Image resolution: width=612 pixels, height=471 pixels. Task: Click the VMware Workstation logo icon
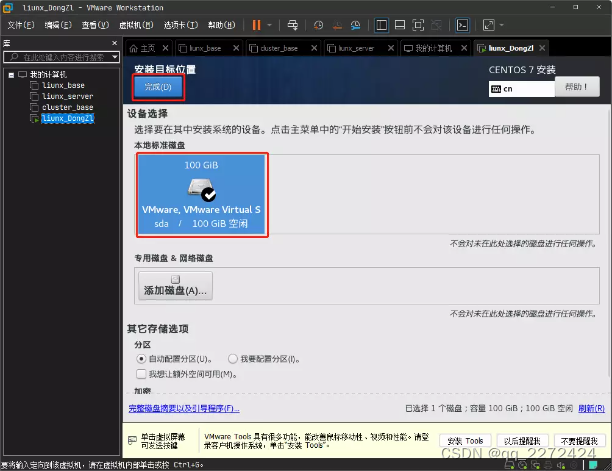click(8, 7)
